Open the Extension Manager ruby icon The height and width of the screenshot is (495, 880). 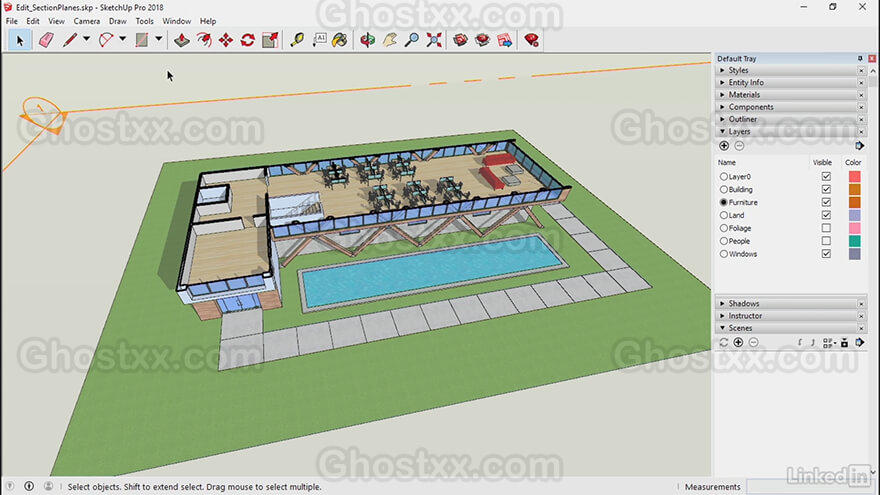pos(531,40)
